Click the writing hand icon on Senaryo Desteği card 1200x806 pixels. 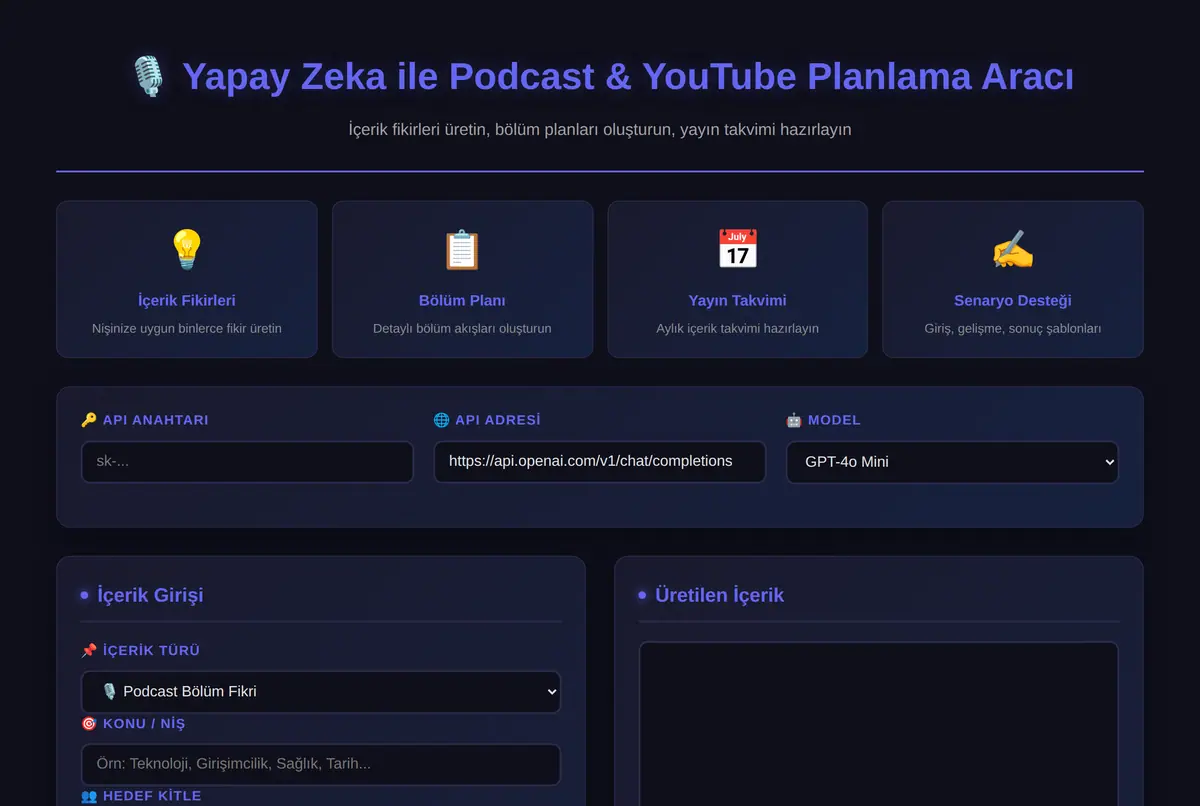tap(1013, 249)
